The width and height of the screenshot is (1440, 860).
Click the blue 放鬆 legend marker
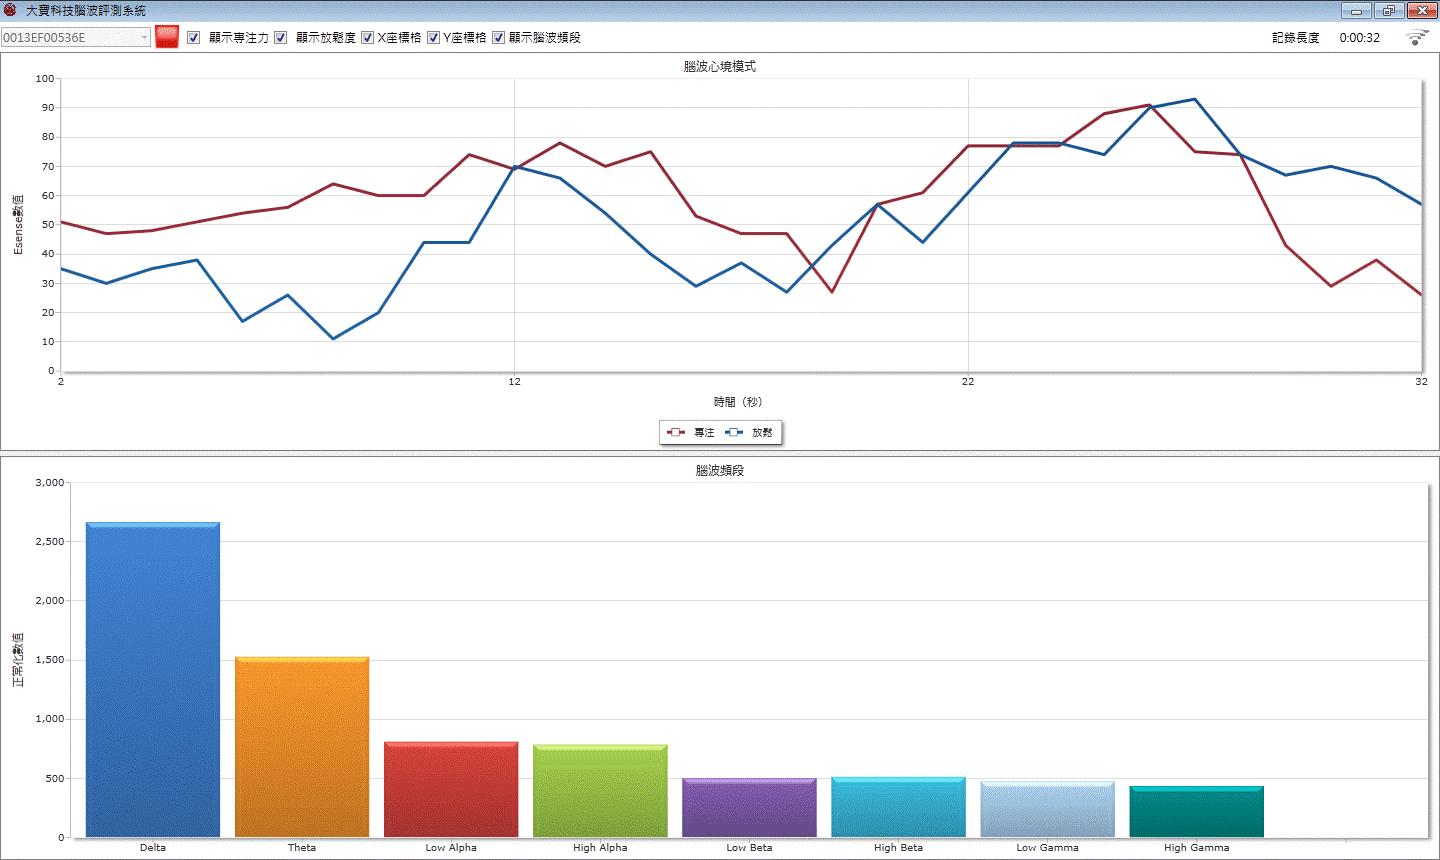tap(734, 432)
